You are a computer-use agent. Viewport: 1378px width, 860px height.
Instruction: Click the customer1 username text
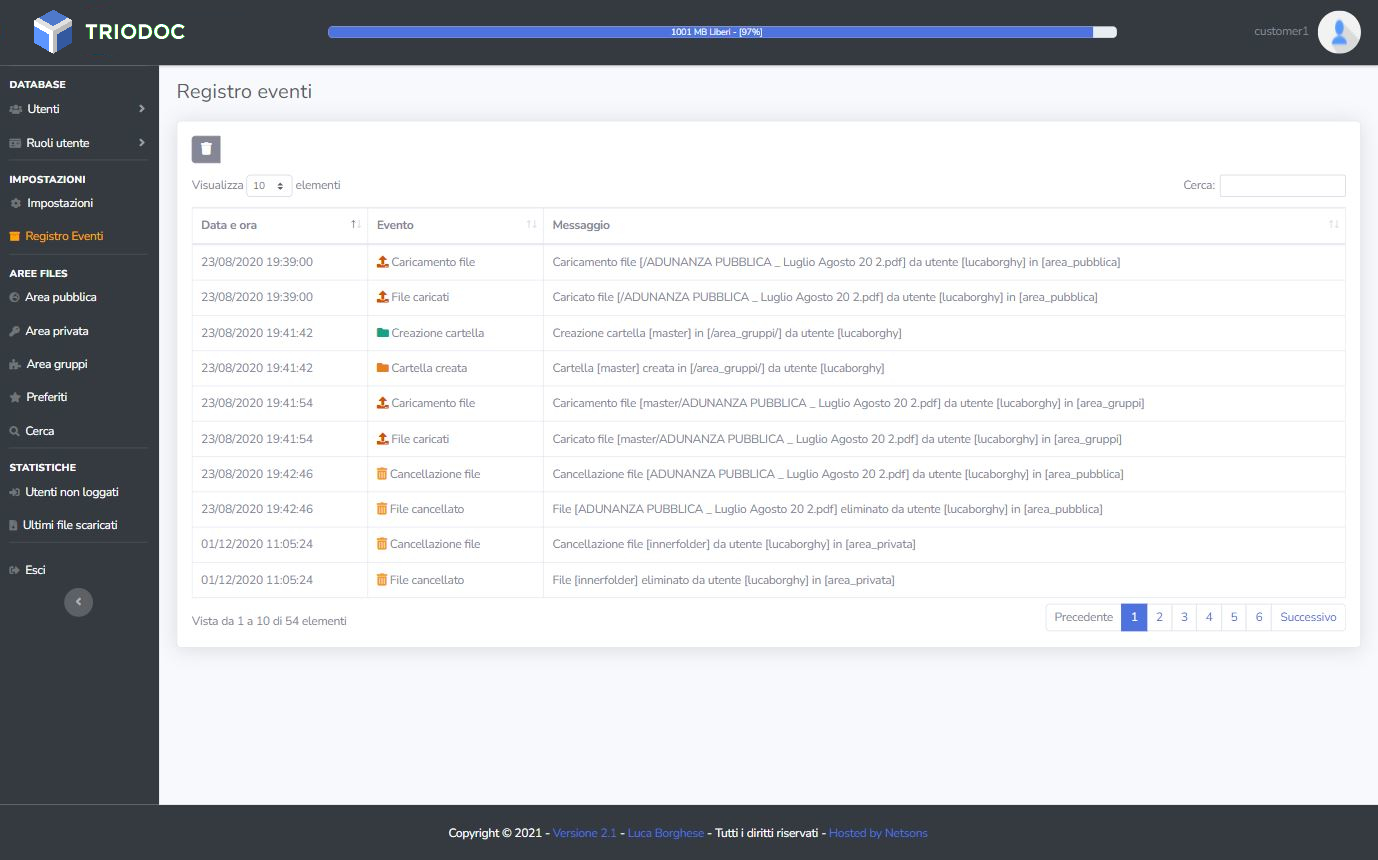pos(1281,31)
